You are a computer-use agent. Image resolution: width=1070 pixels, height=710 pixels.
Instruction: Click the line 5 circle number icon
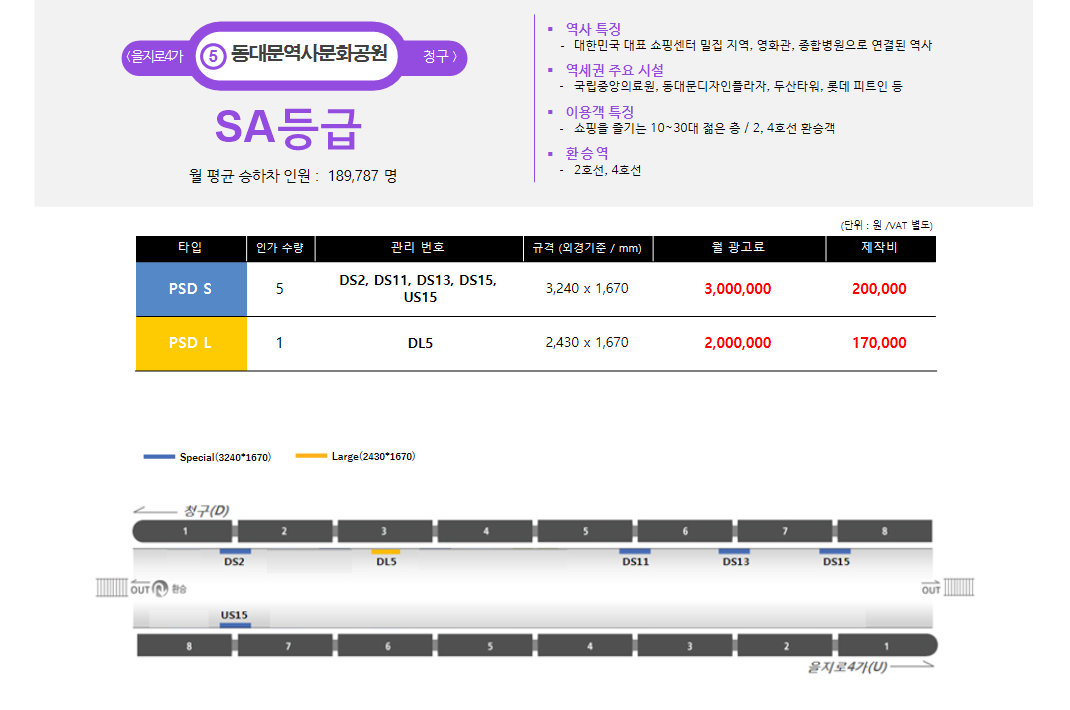[x=213, y=56]
